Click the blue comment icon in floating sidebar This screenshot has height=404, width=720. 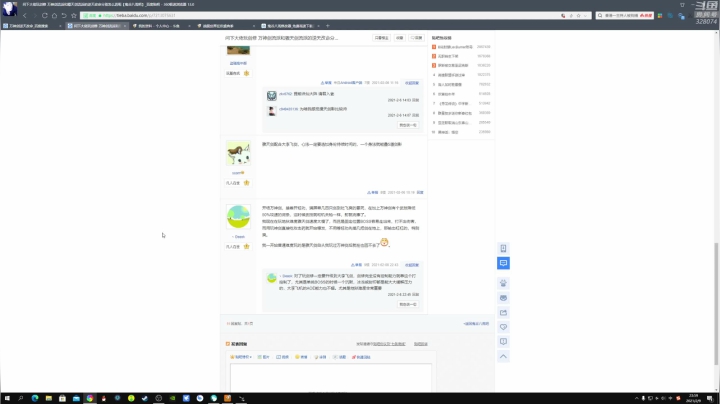[x=503, y=263]
